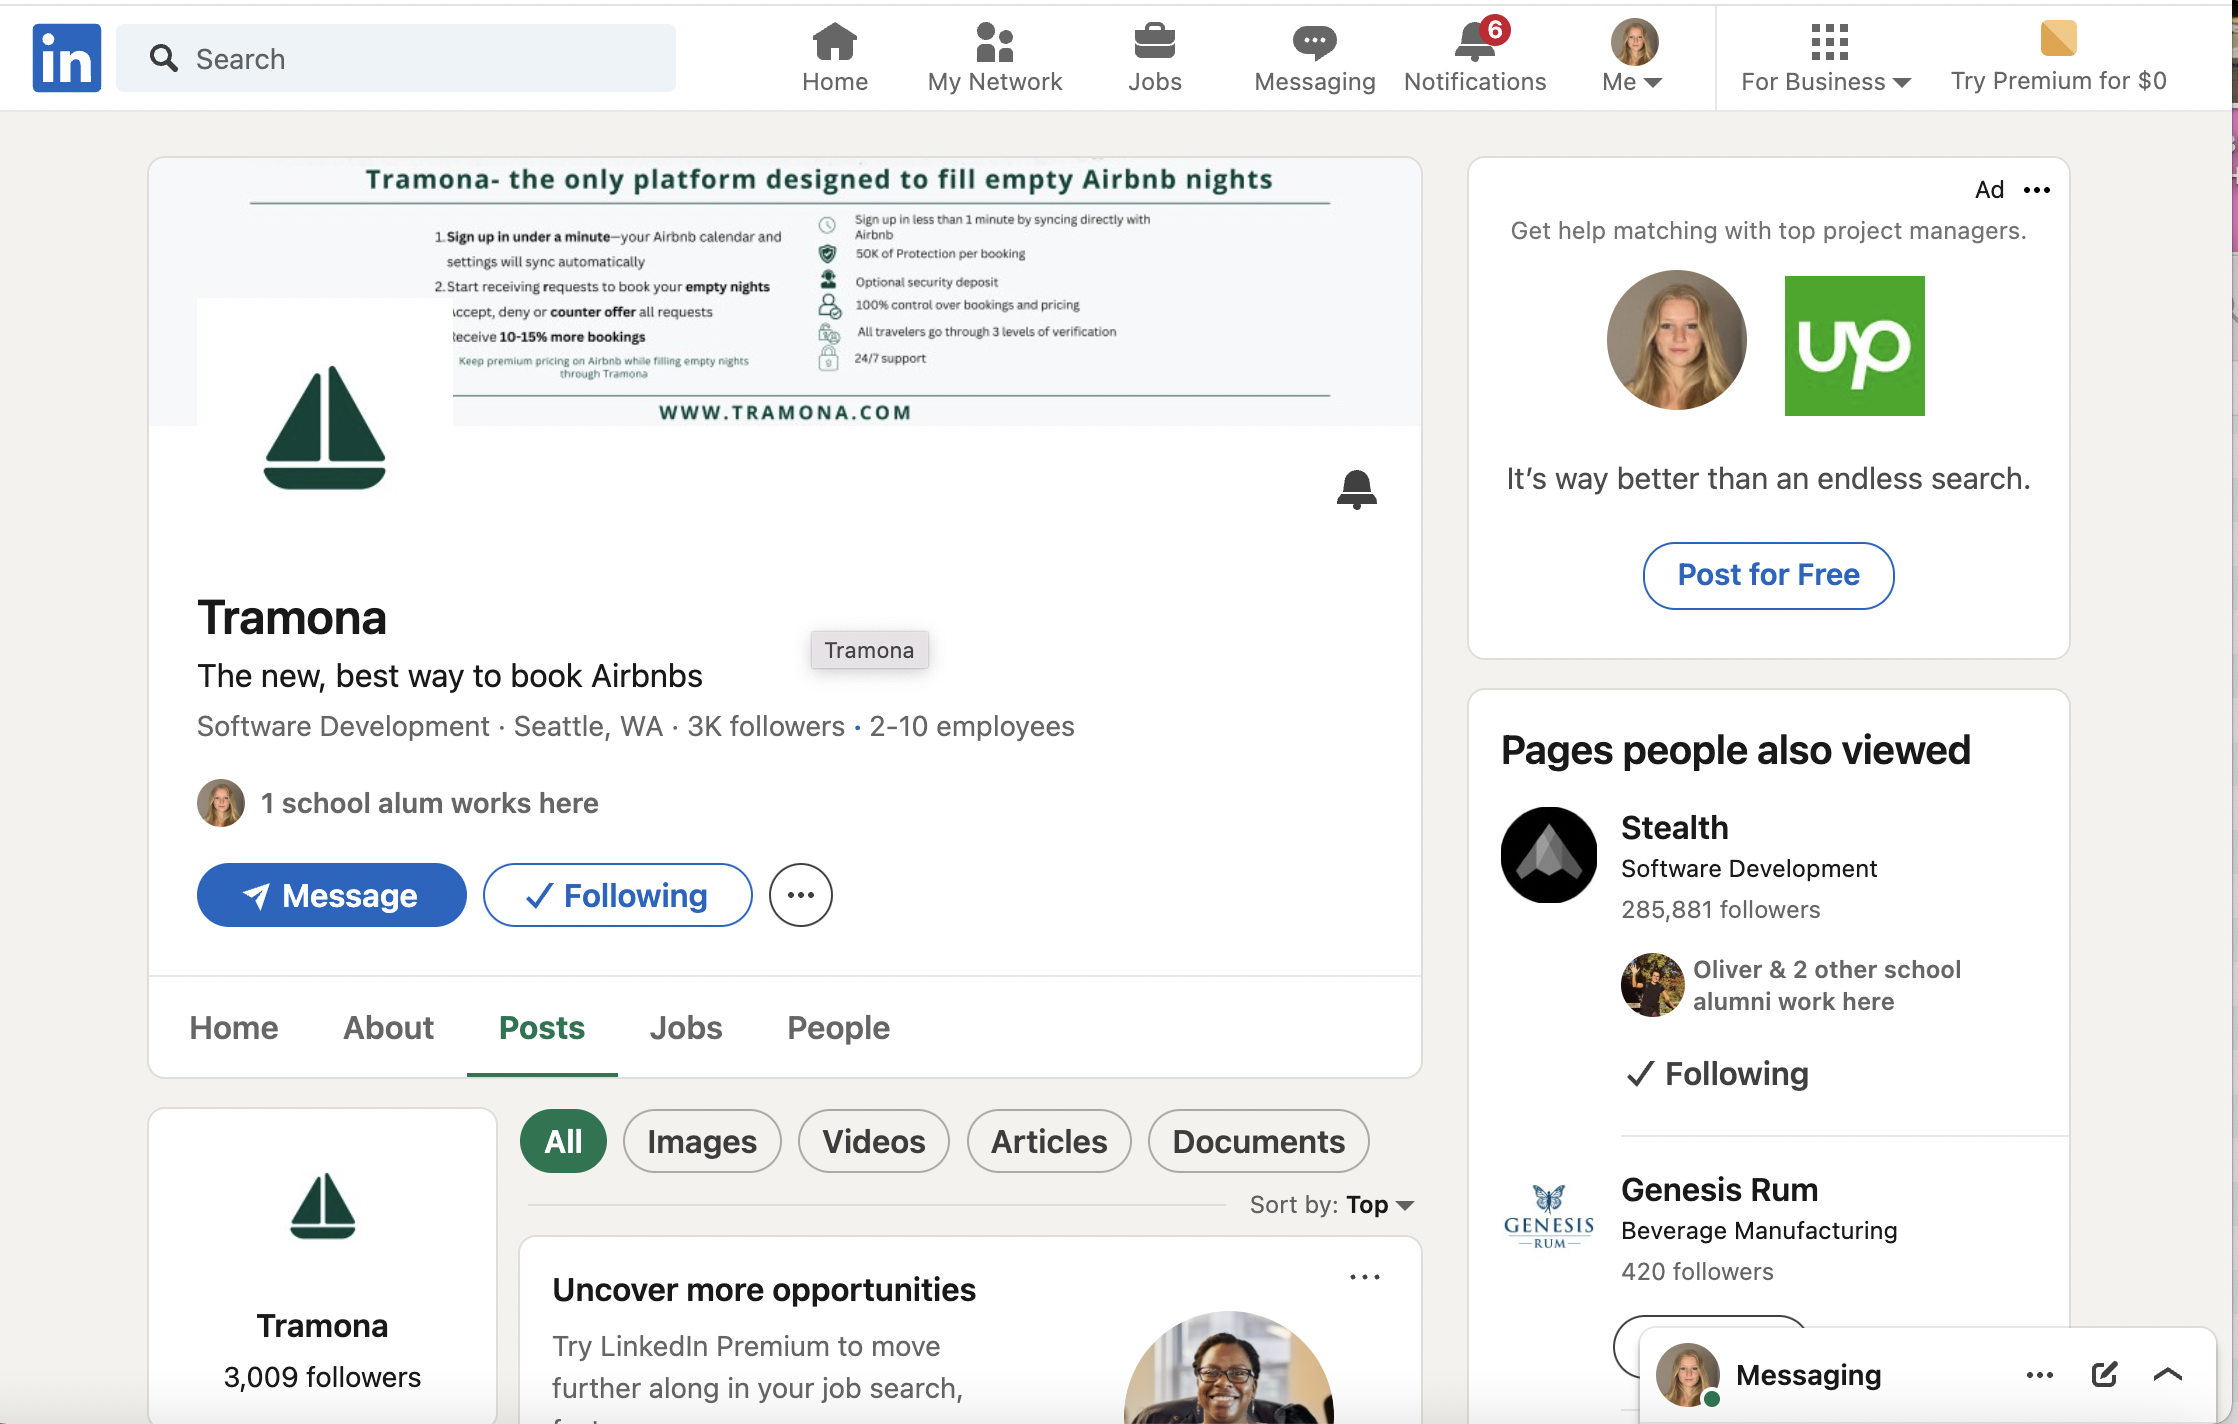
Task: Open Messaging overlay options ellipsis
Action: click(2040, 1375)
